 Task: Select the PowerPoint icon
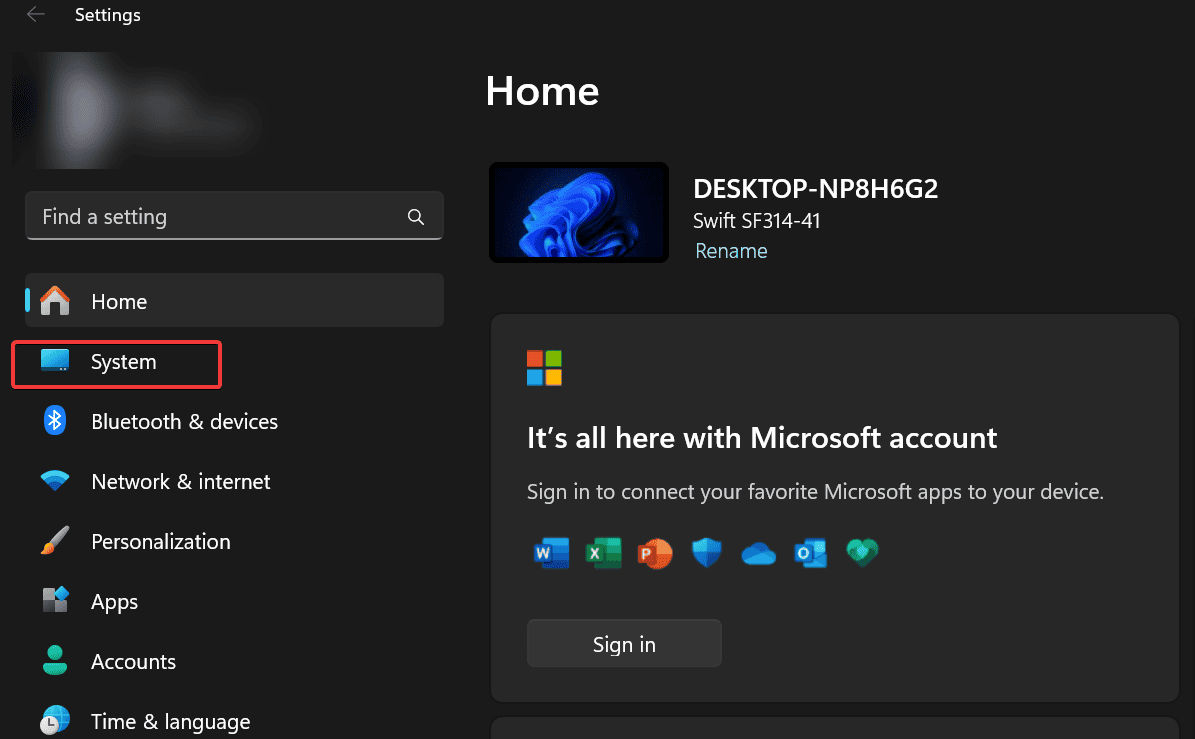tap(655, 552)
